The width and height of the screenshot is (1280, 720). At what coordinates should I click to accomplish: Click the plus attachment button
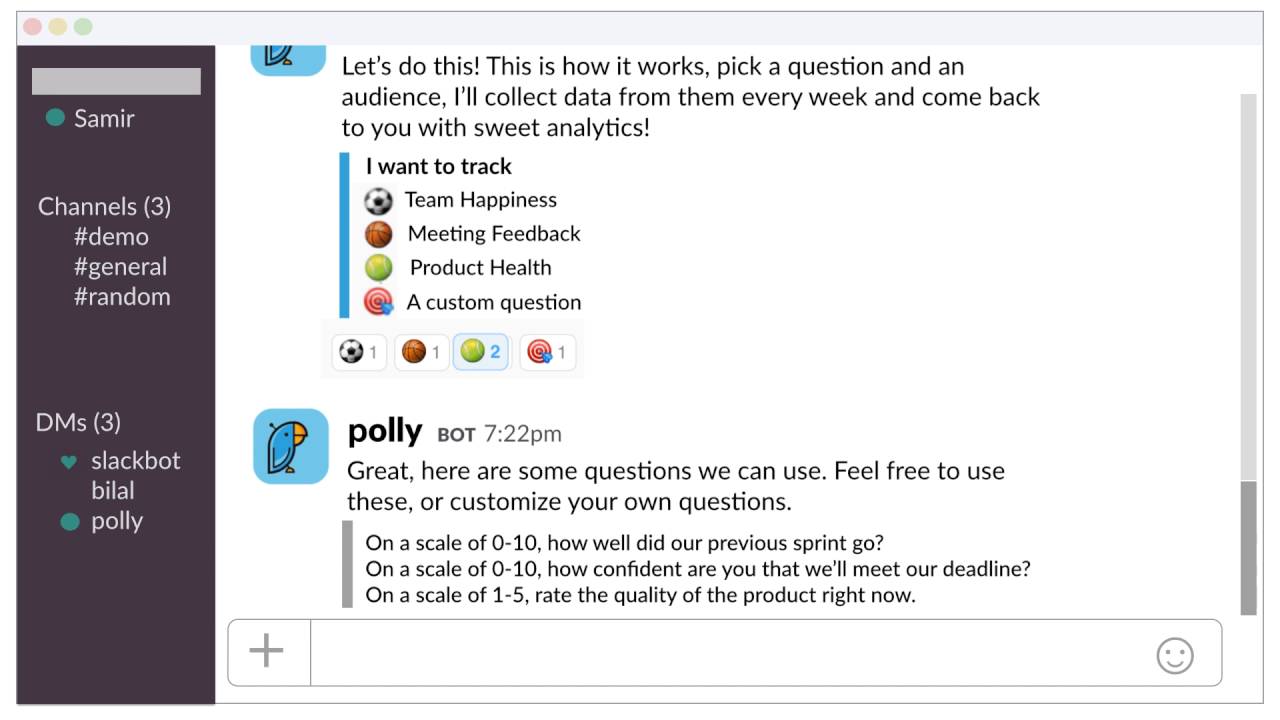pyautogui.click(x=267, y=652)
